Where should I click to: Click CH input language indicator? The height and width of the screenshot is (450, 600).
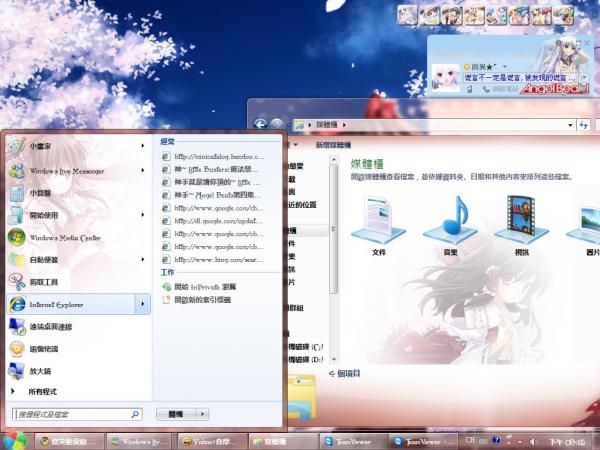pyautogui.click(x=470, y=440)
